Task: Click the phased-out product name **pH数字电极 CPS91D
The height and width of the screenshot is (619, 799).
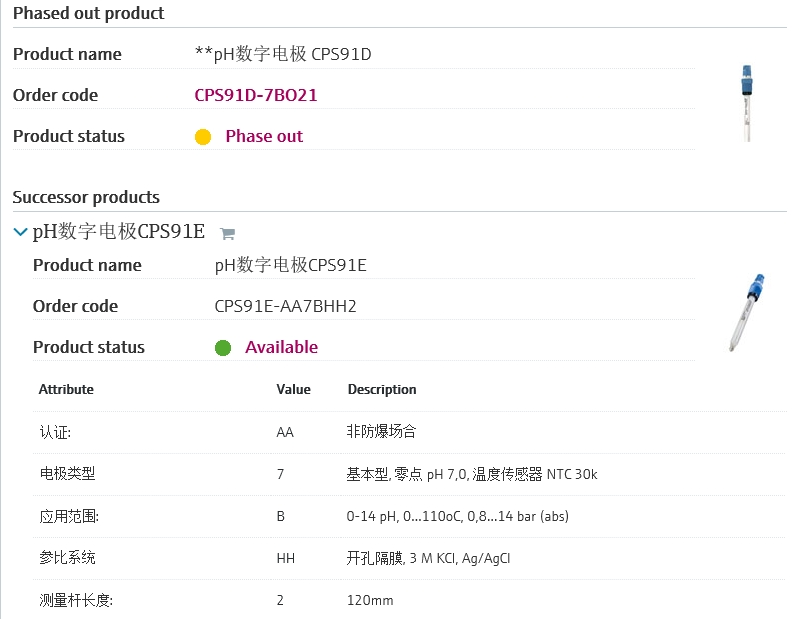Action: click(x=283, y=54)
